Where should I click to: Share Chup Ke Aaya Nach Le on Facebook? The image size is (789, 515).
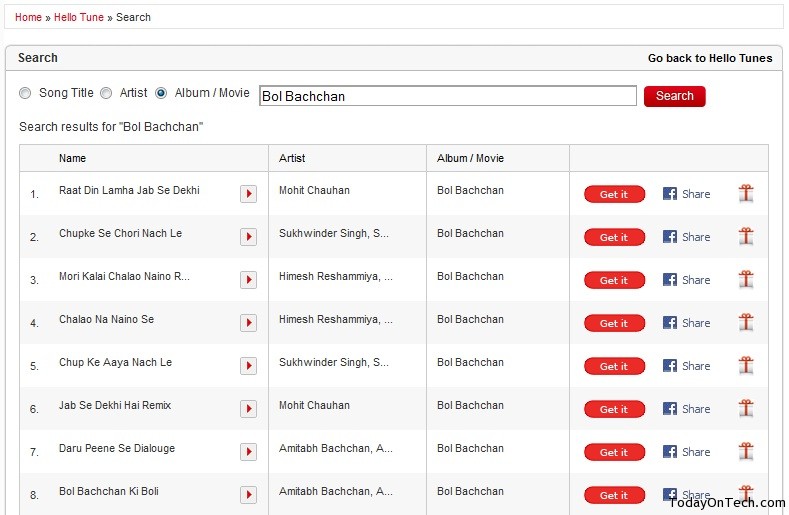[x=686, y=366]
